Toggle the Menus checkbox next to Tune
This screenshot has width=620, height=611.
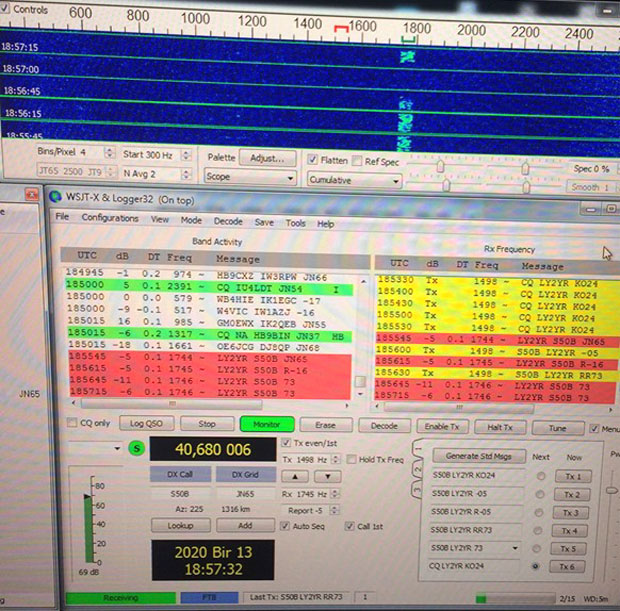[x=594, y=428]
